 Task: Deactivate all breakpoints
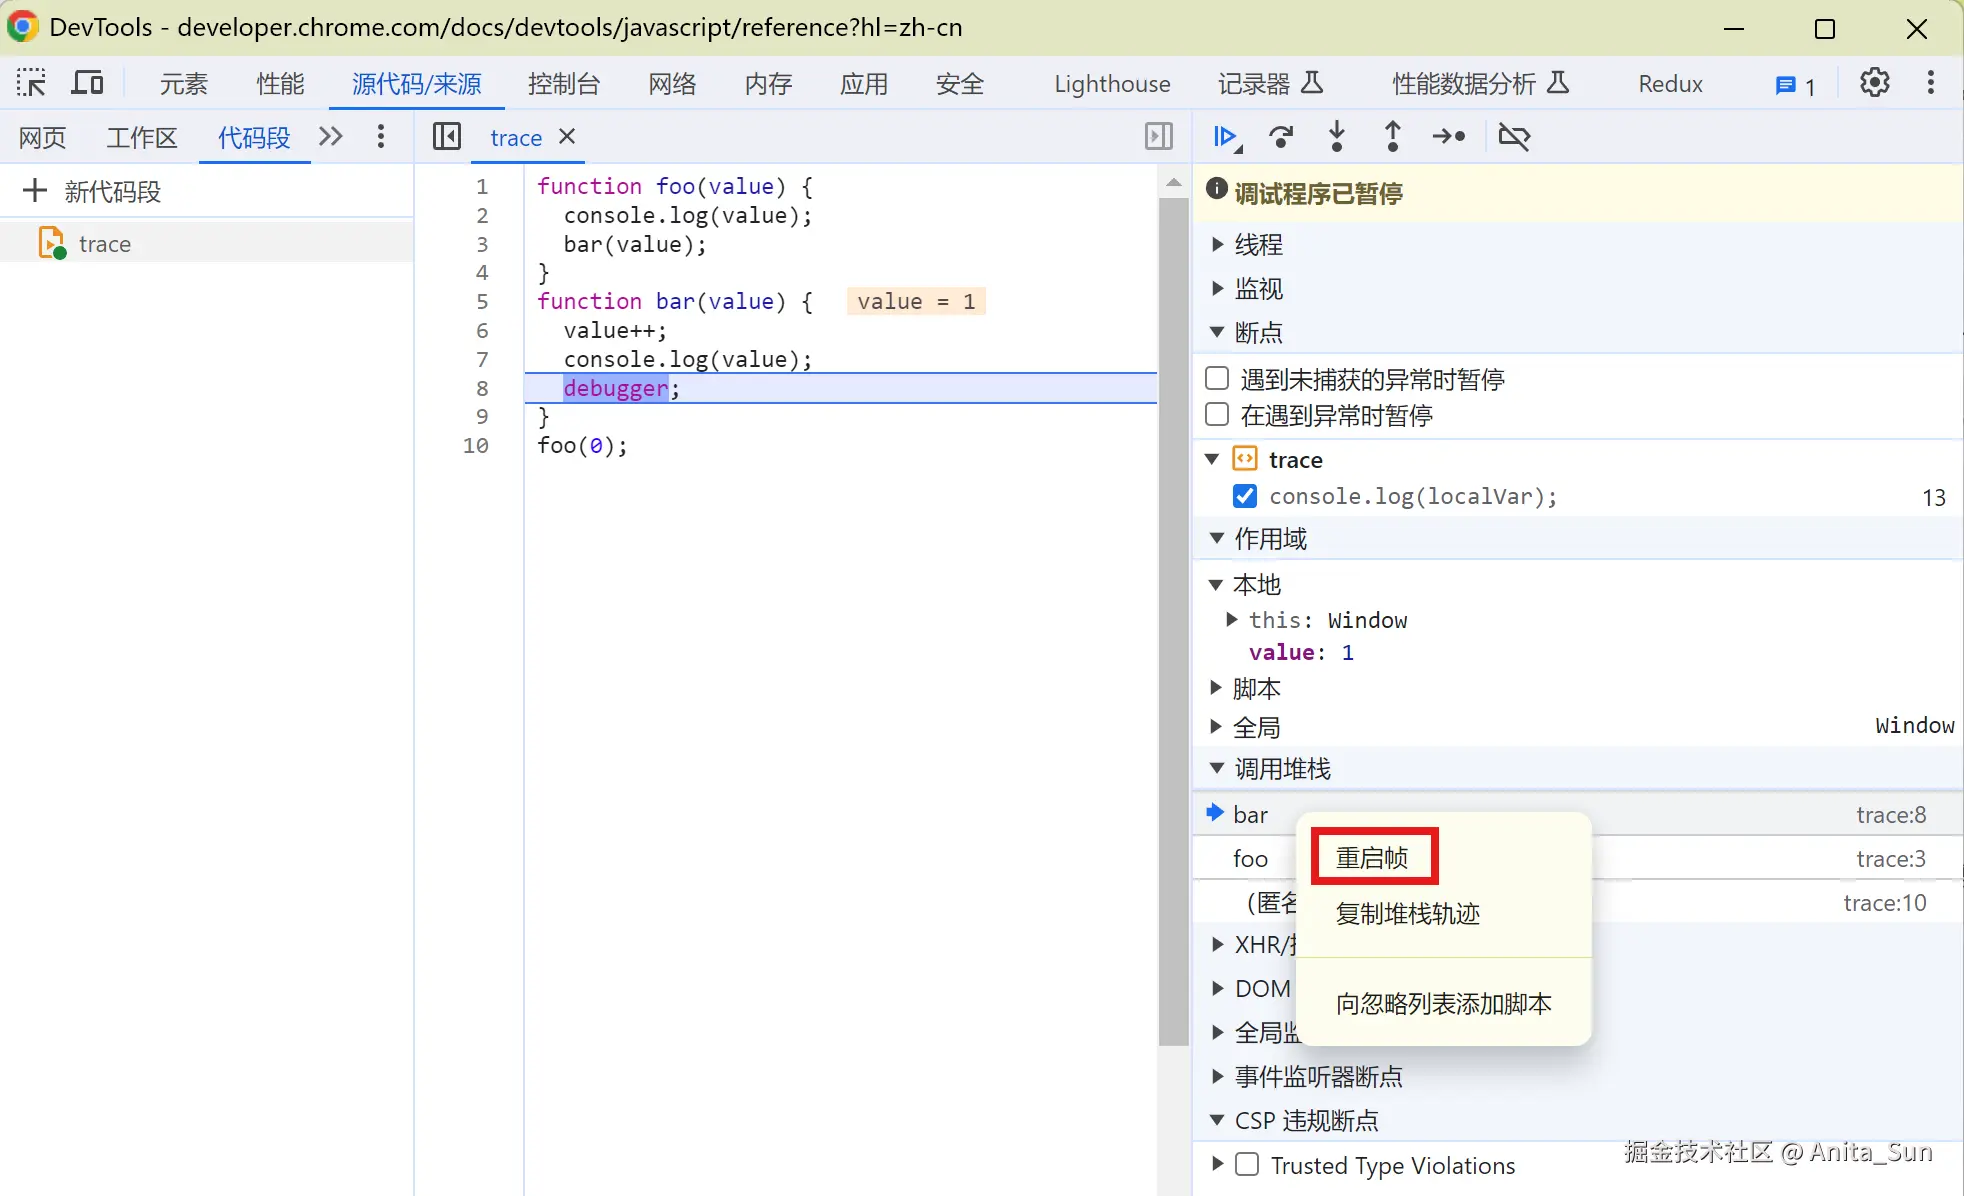point(1514,137)
